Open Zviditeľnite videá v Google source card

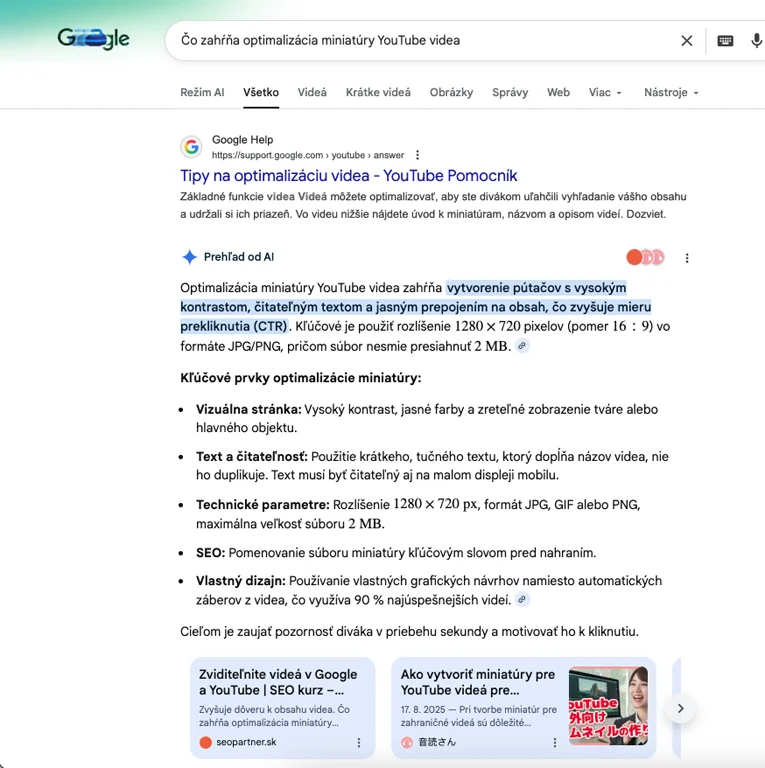coord(278,682)
